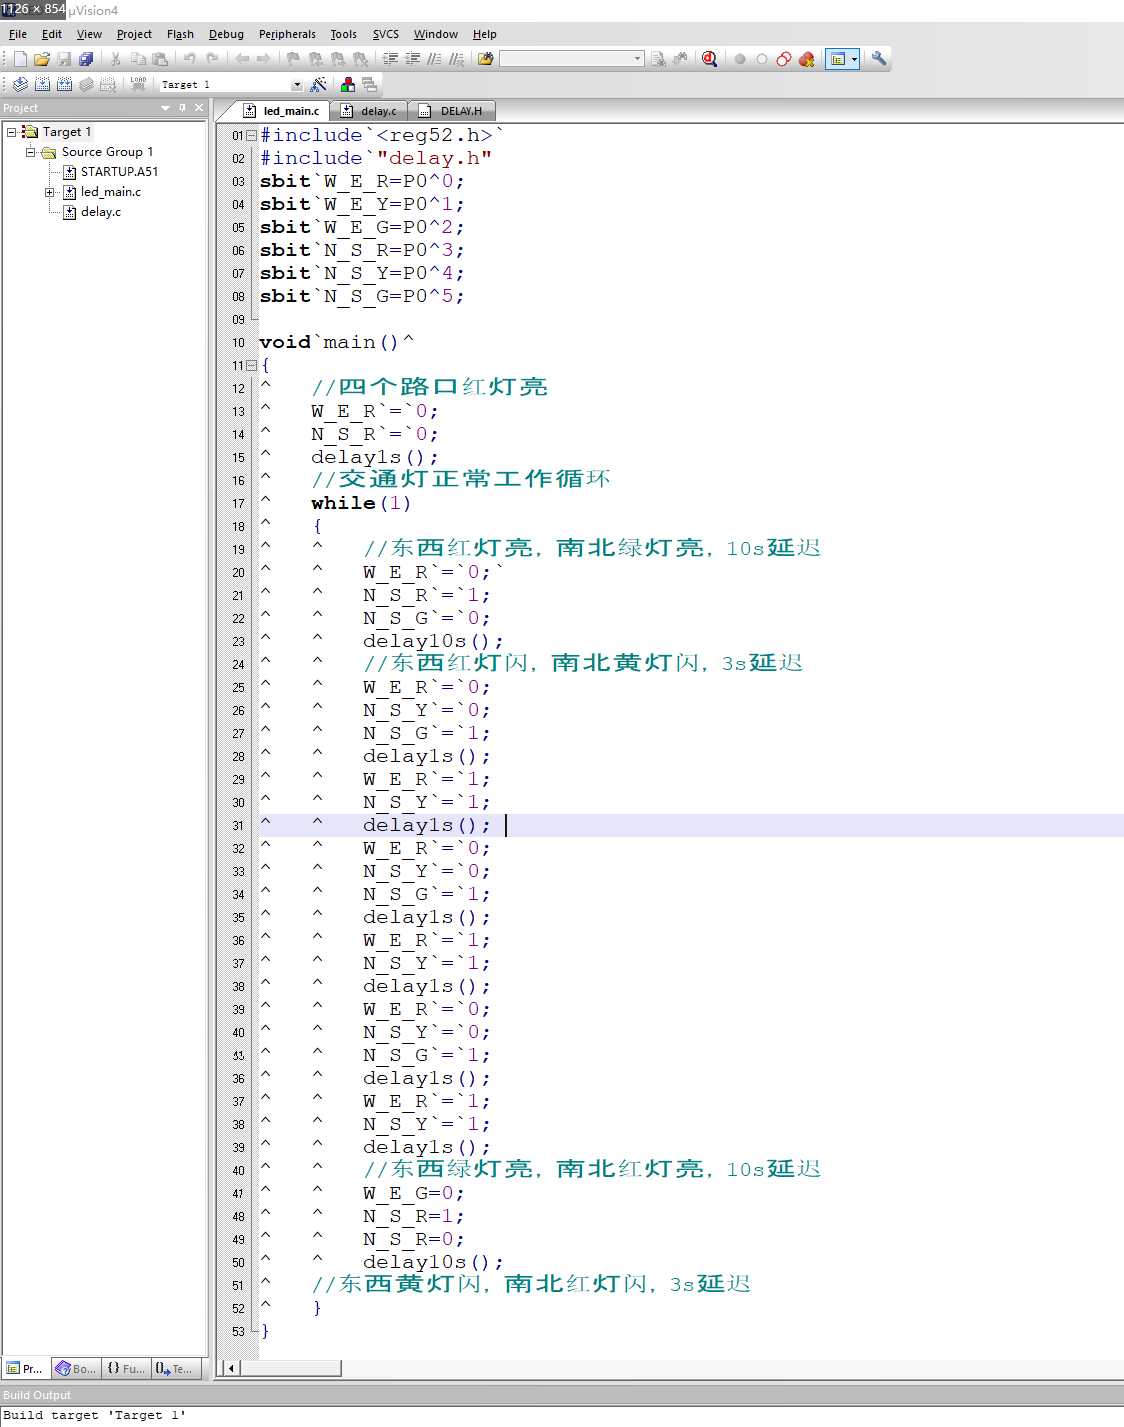Open the window layout dropdown arrow
The height and width of the screenshot is (1427, 1124).
pyautogui.click(x=854, y=59)
